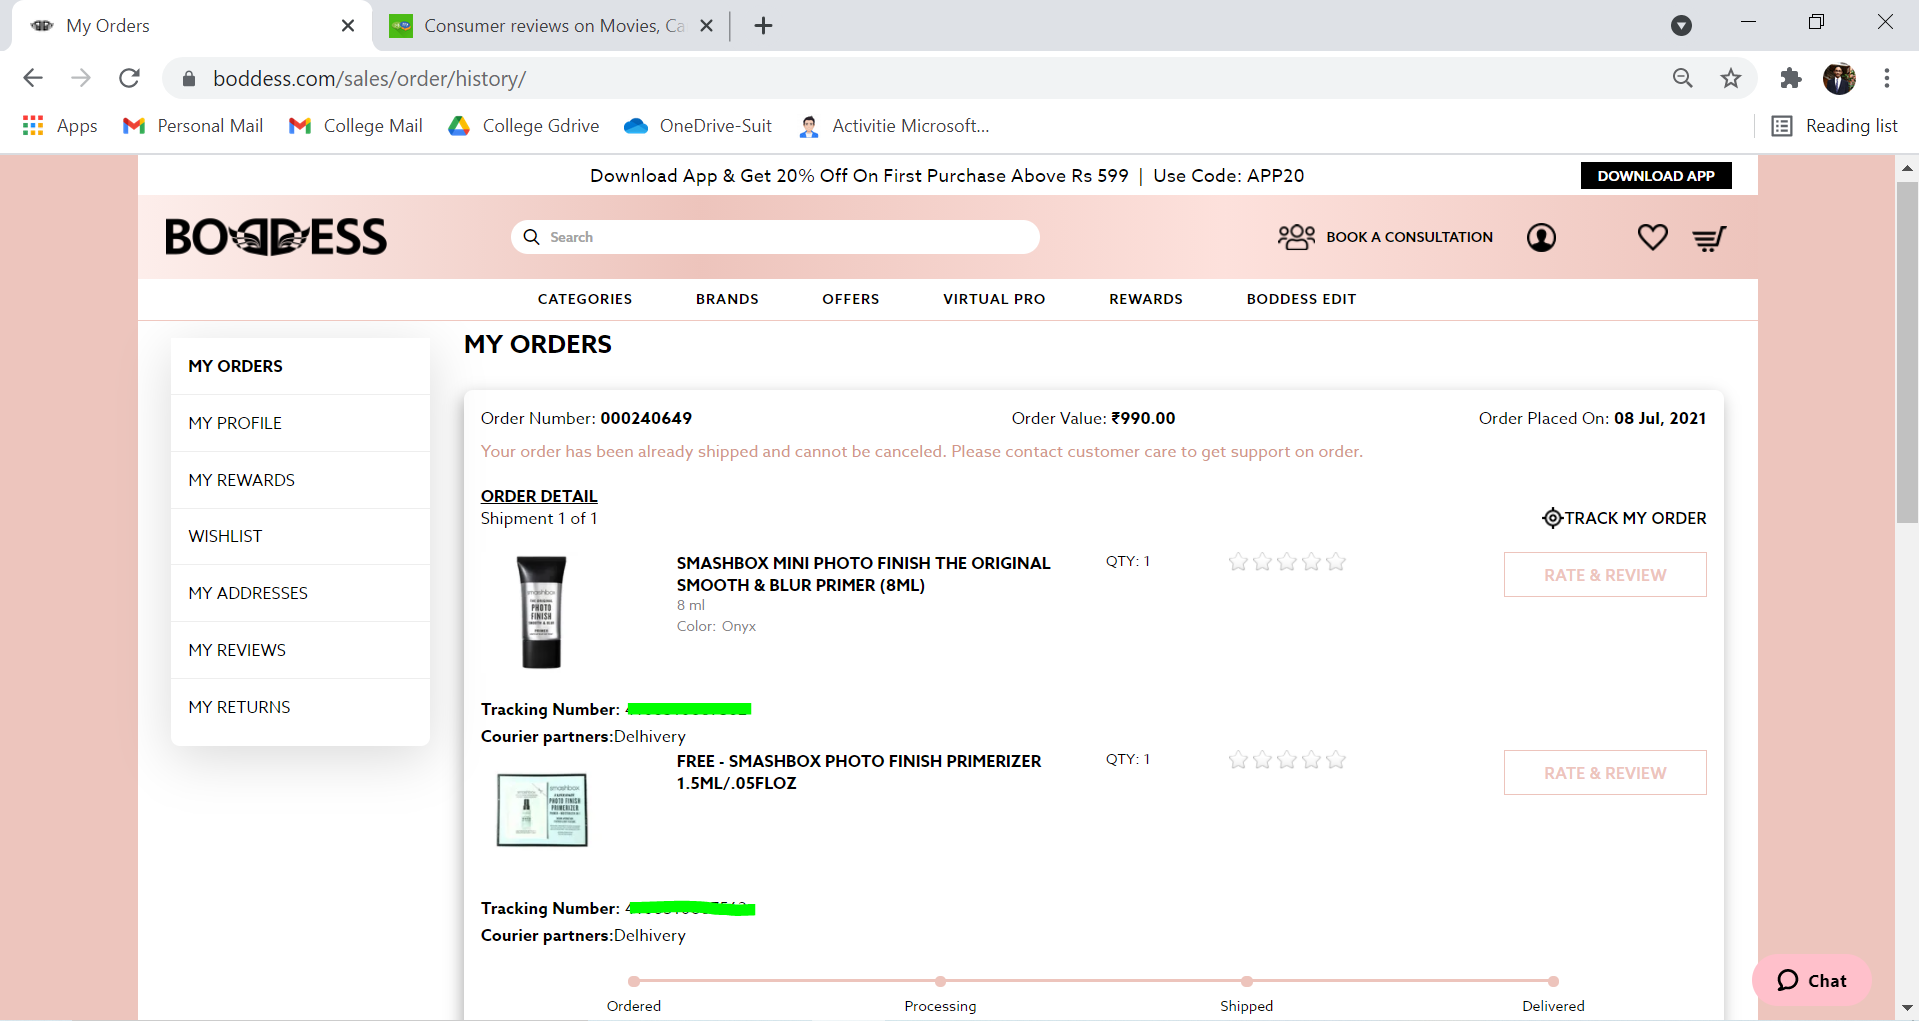The height and width of the screenshot is (1021, 1919).
Task: Open the Chat bubble widget
Action: tap(1812, 980)
